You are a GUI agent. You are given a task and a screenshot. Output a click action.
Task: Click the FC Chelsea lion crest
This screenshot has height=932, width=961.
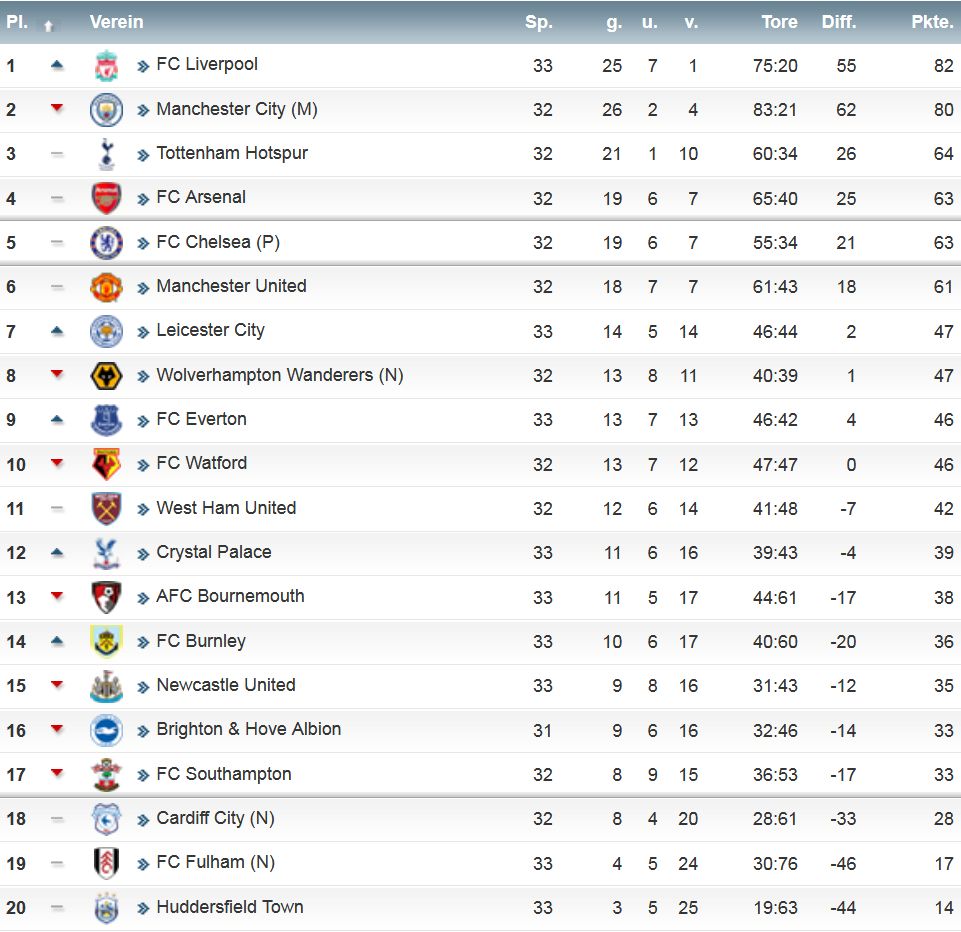pos(106,243)
